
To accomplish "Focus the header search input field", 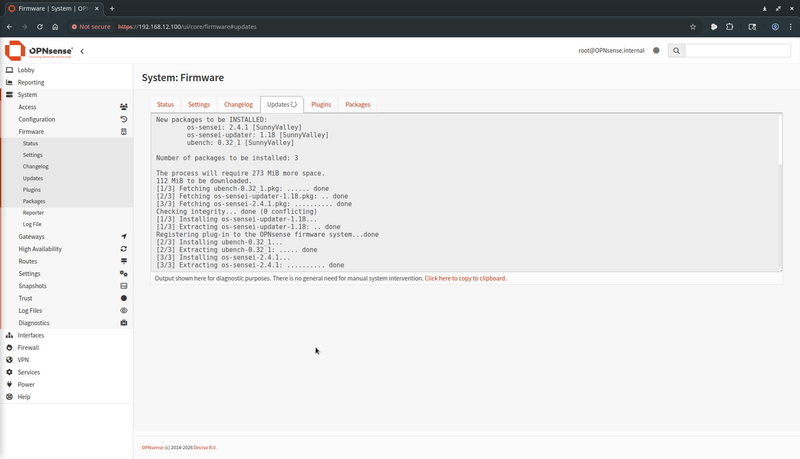I will (x=738, y=50).
